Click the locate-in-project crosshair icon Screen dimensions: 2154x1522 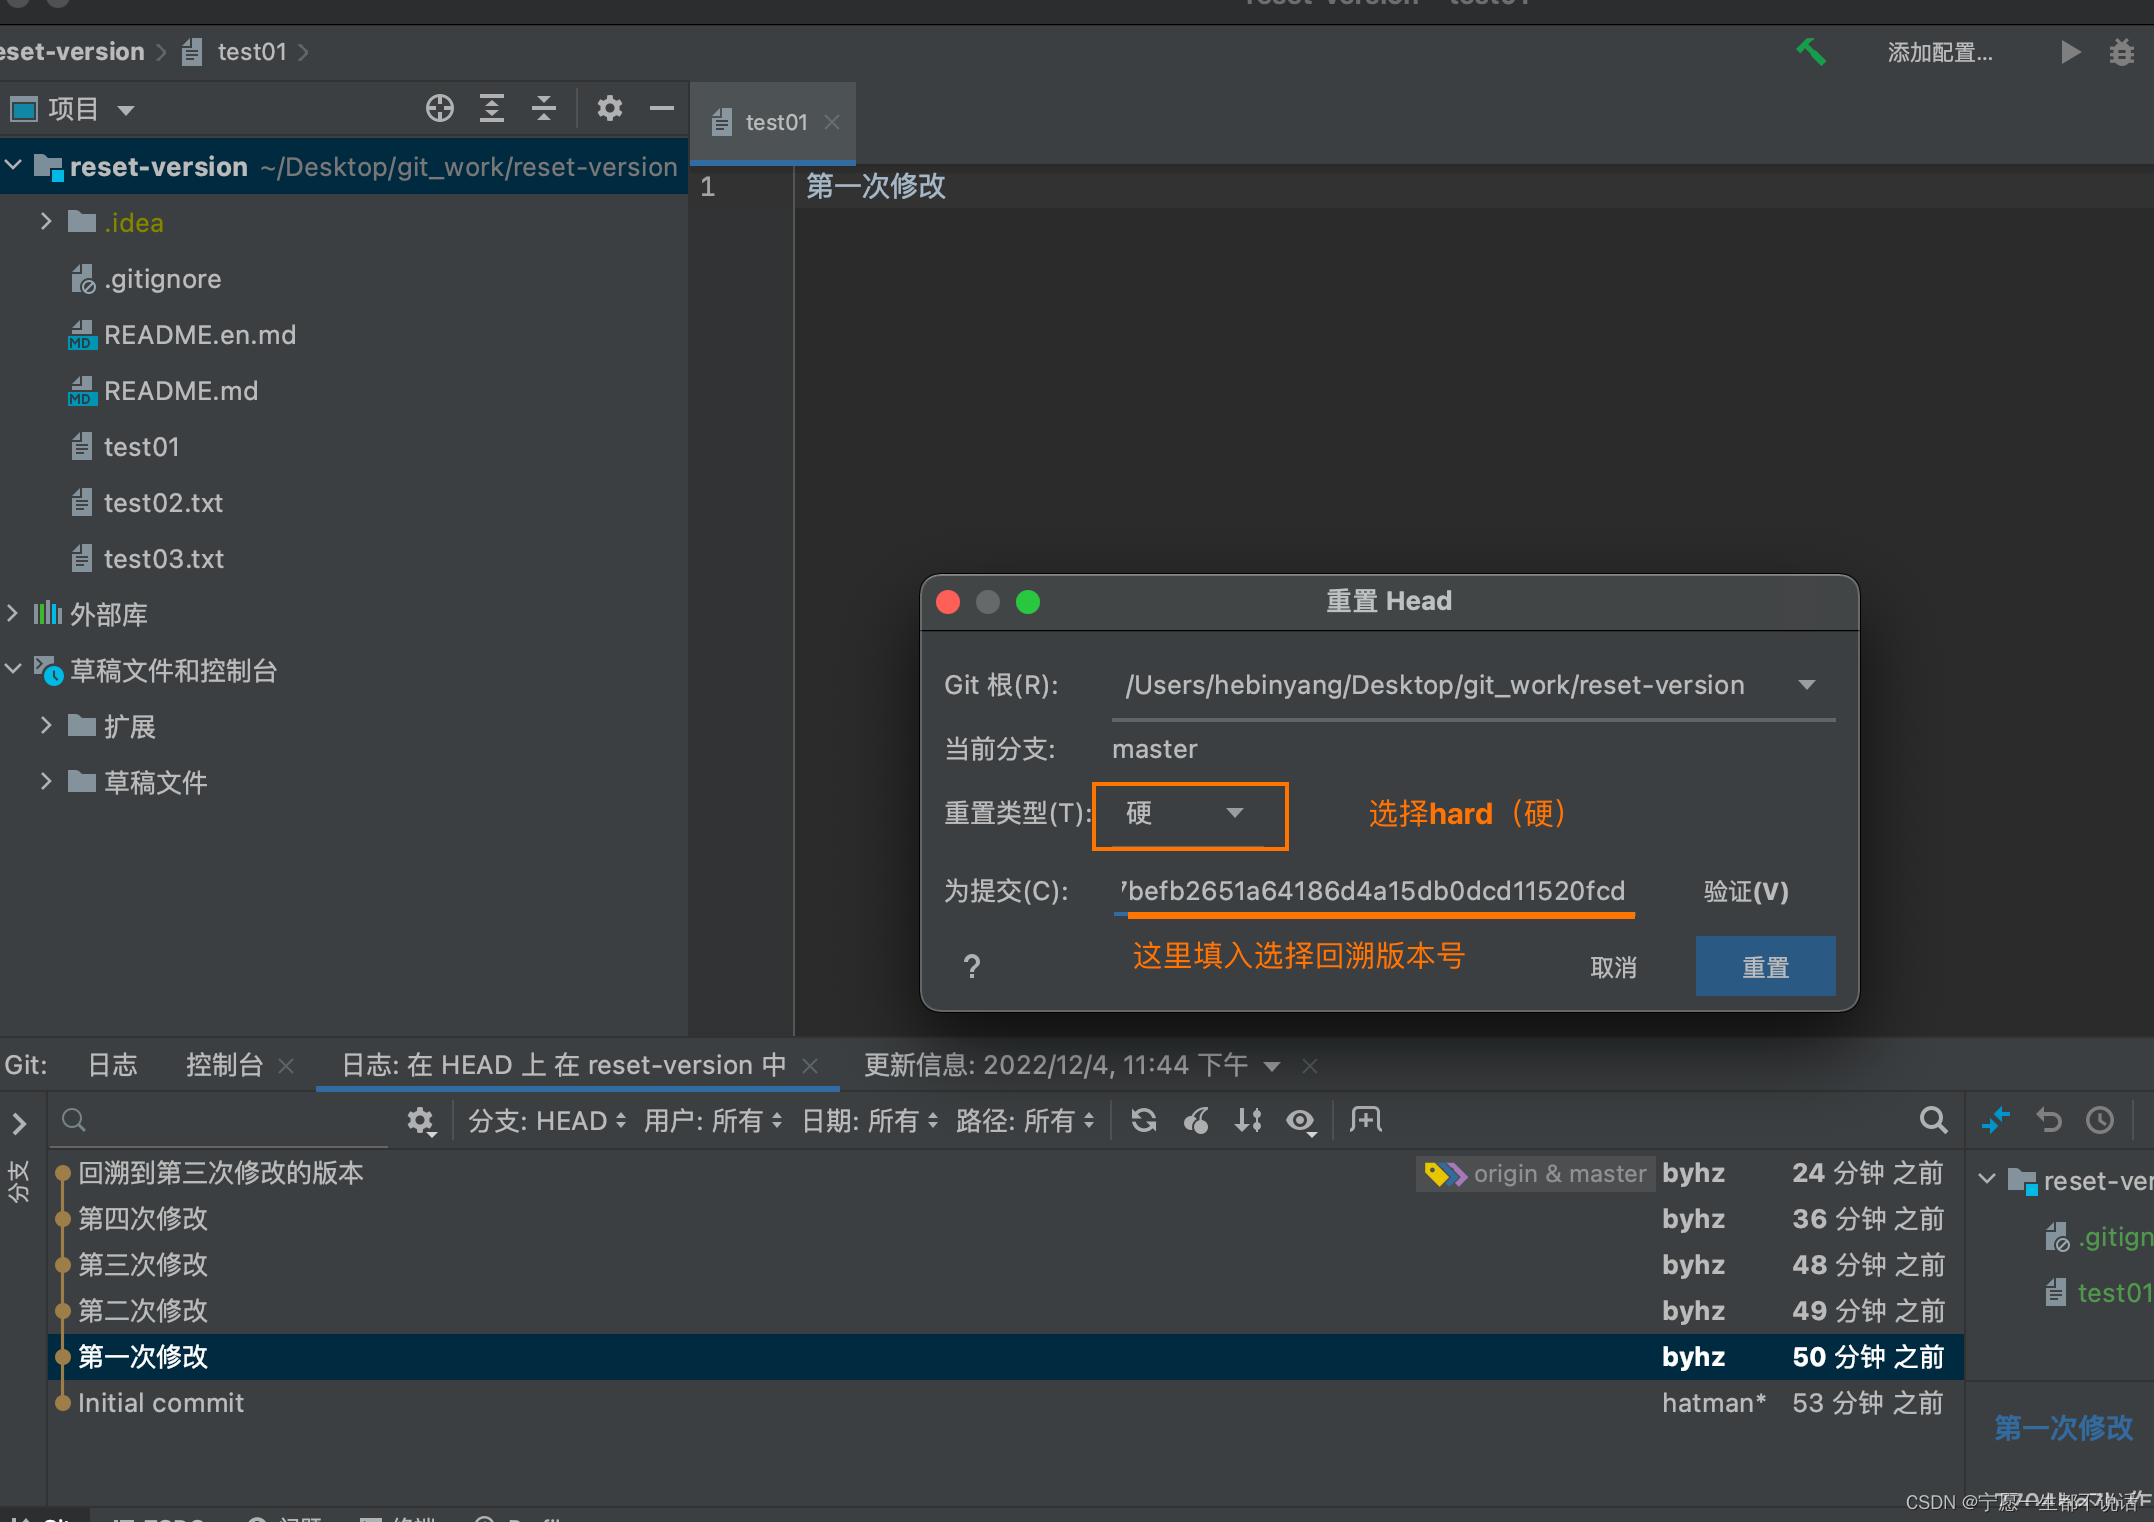pos(440,108)
